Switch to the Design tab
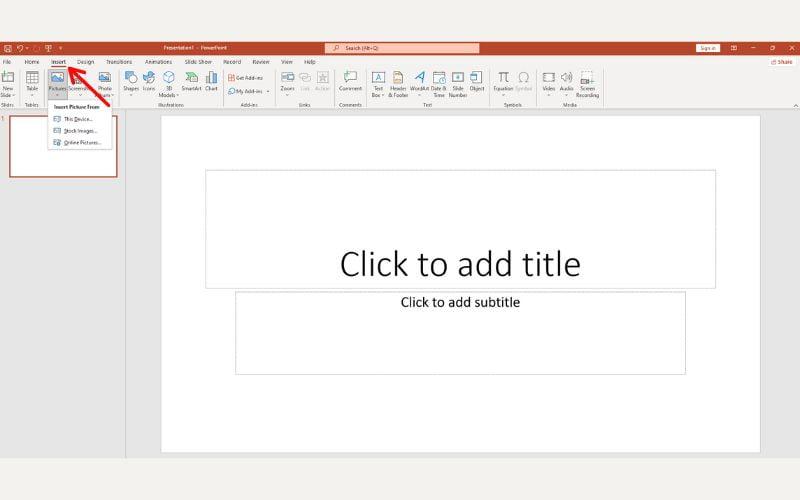 click(86, 62)
